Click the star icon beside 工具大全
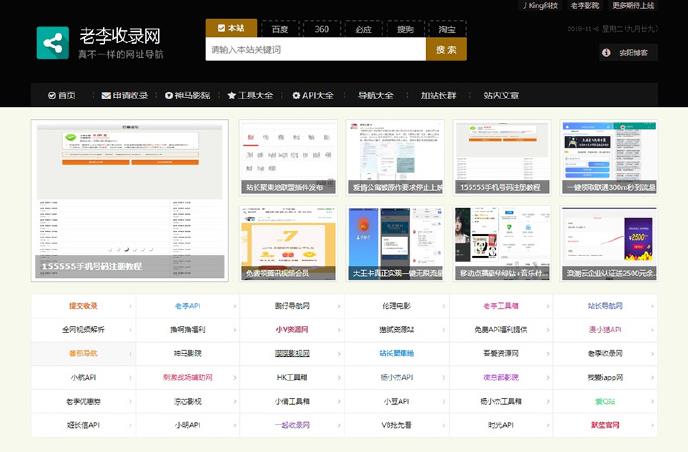Image resolution: width=688 pixels, height=452 pixels. tap(232, 95)
